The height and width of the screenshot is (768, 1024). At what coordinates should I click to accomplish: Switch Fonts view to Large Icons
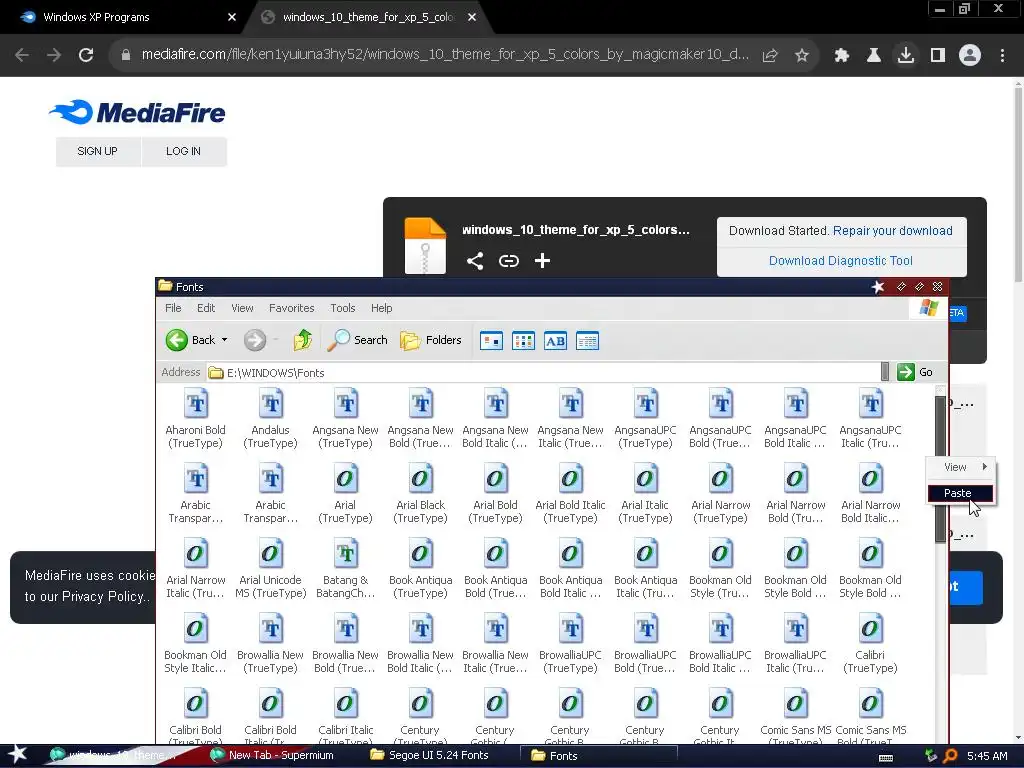click(491, 341)
